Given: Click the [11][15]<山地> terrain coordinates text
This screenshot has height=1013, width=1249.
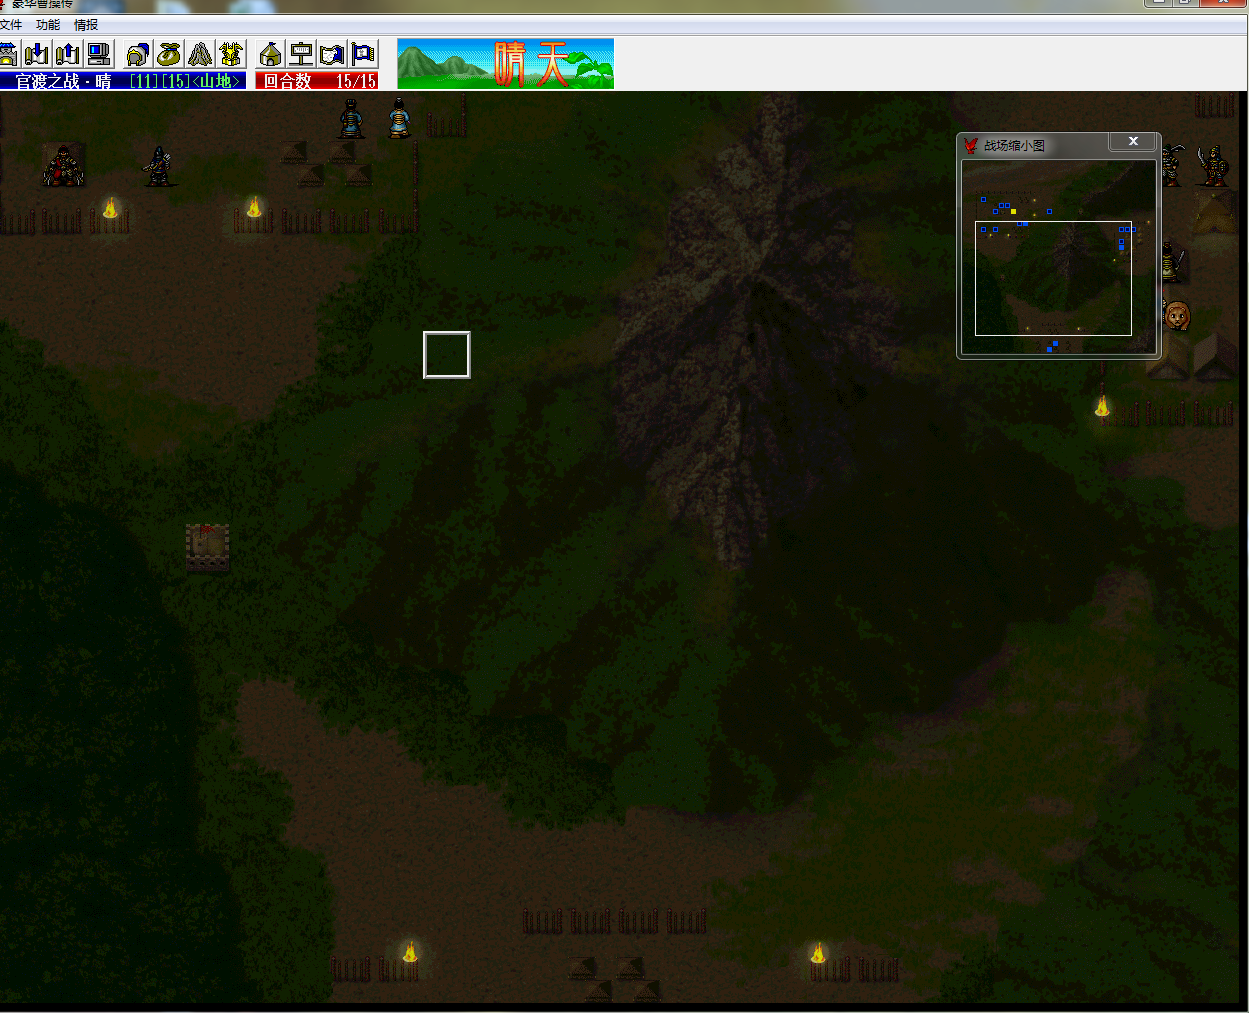Looking at the screenshot, I should click(186, 81).
